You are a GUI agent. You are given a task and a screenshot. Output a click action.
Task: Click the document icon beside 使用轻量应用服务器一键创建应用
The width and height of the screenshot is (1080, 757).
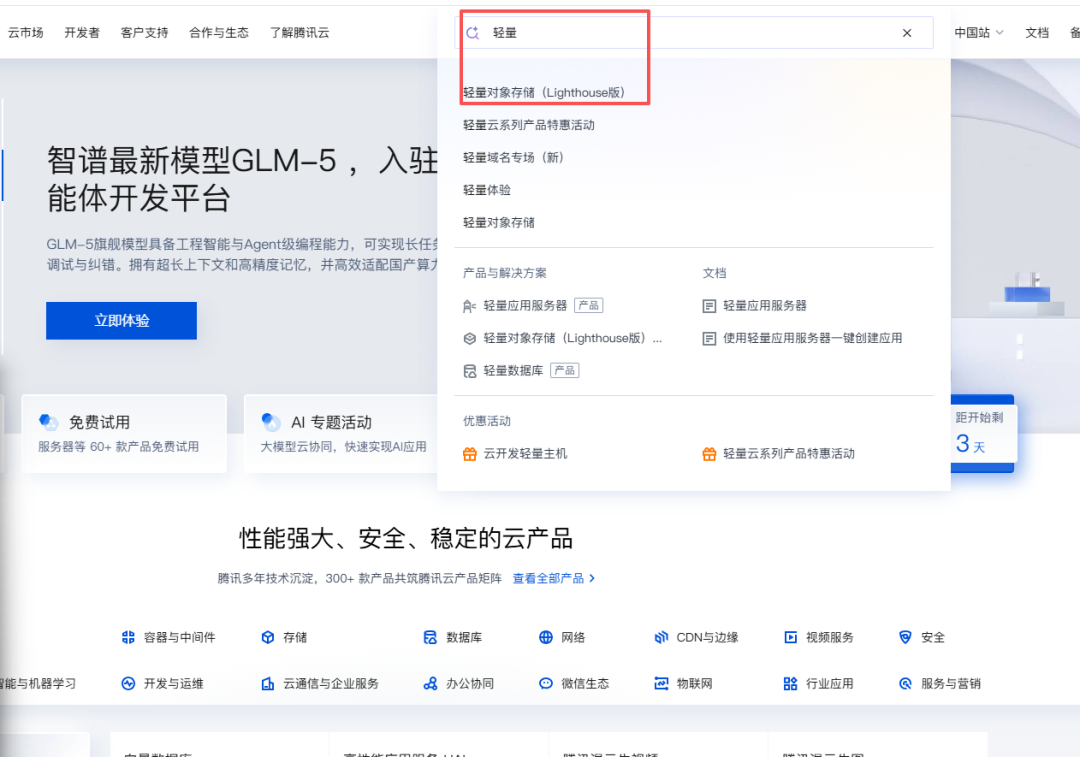coord(709,338)
